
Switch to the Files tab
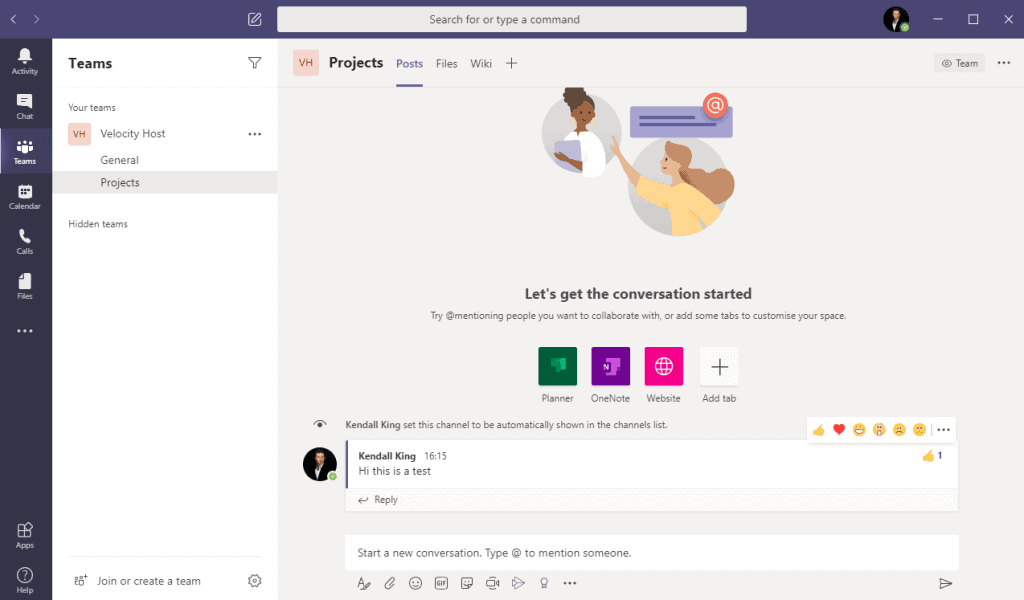click(x=447, y=63)
